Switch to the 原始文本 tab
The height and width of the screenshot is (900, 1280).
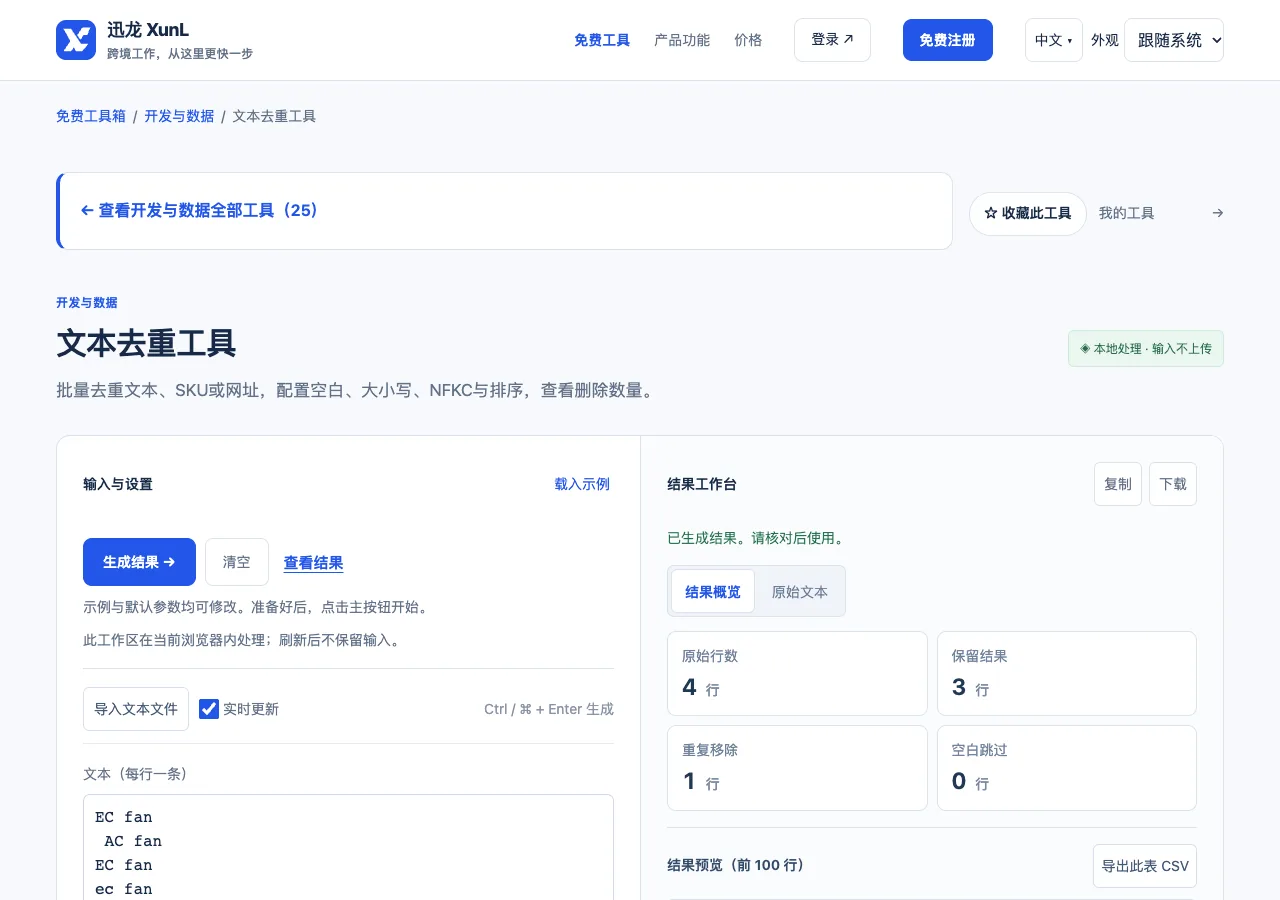point(800,591)
